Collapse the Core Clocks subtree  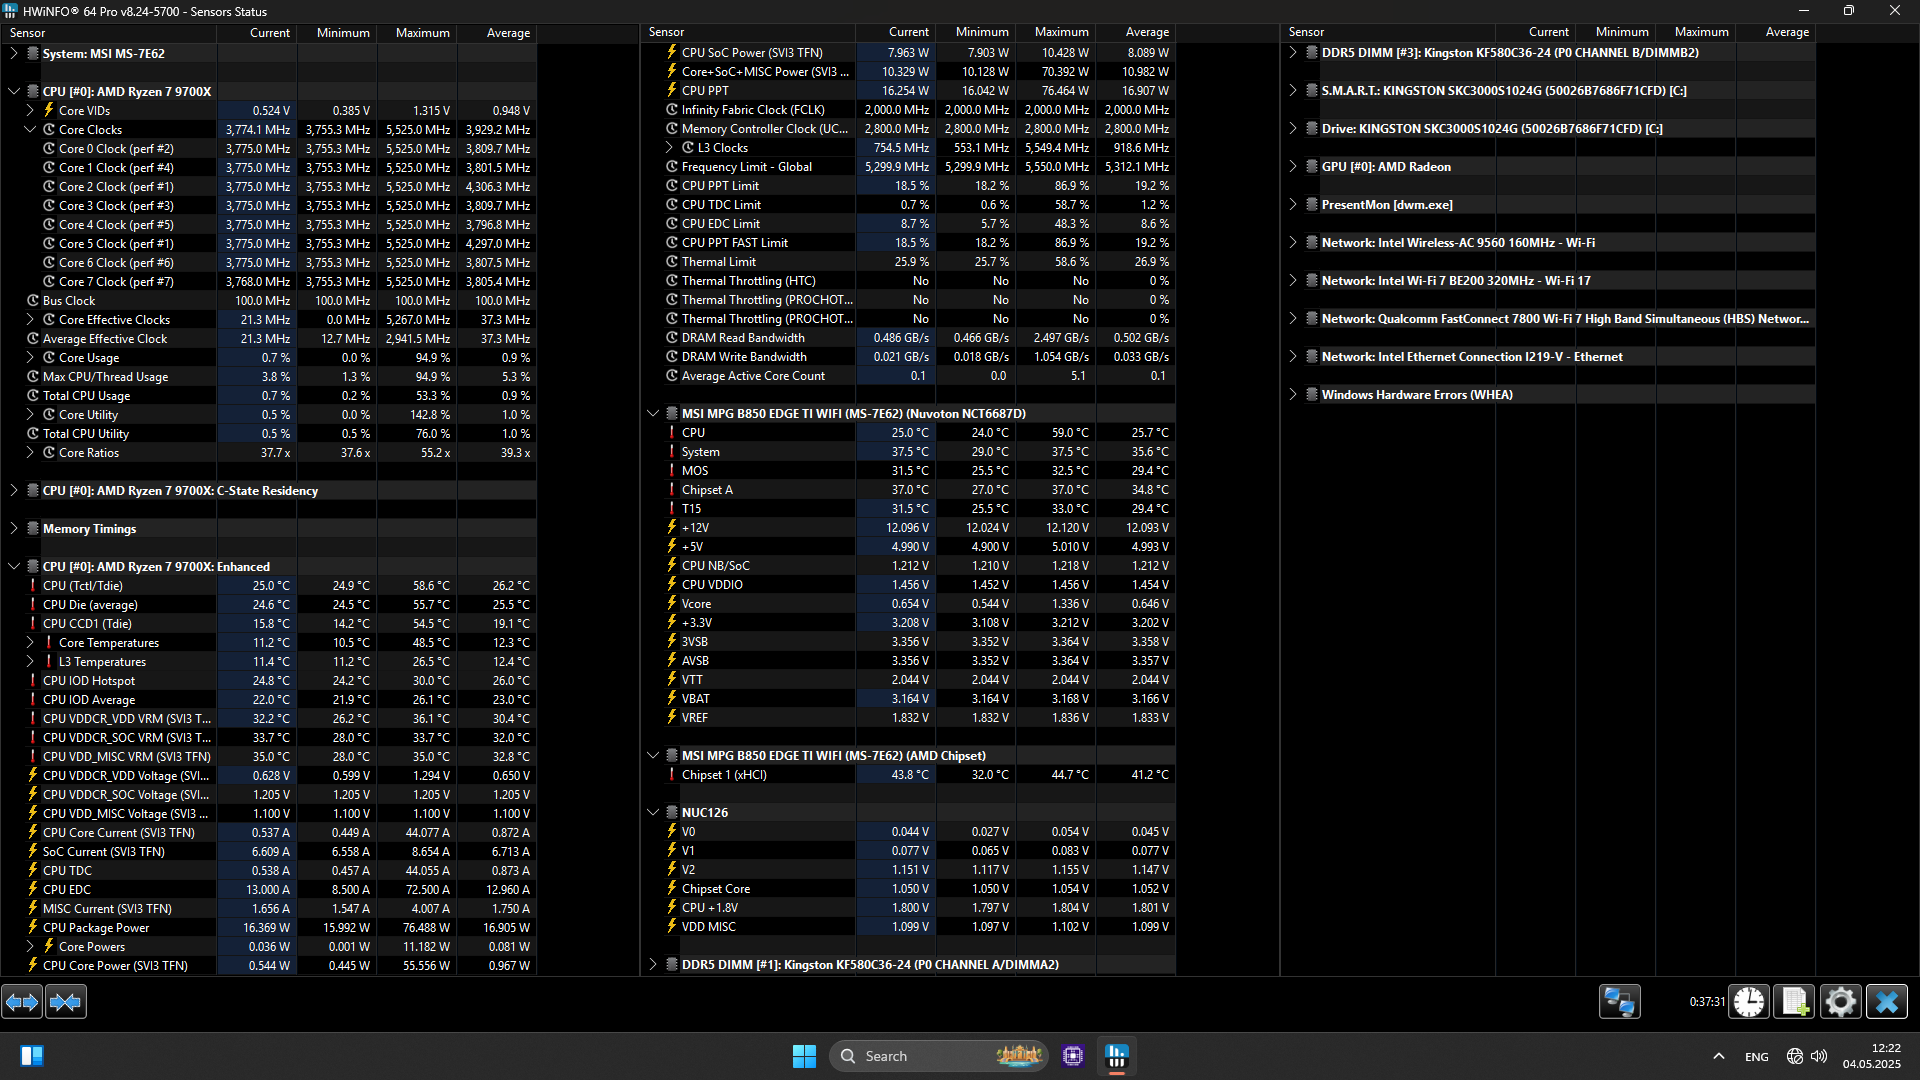pos(30,129)
